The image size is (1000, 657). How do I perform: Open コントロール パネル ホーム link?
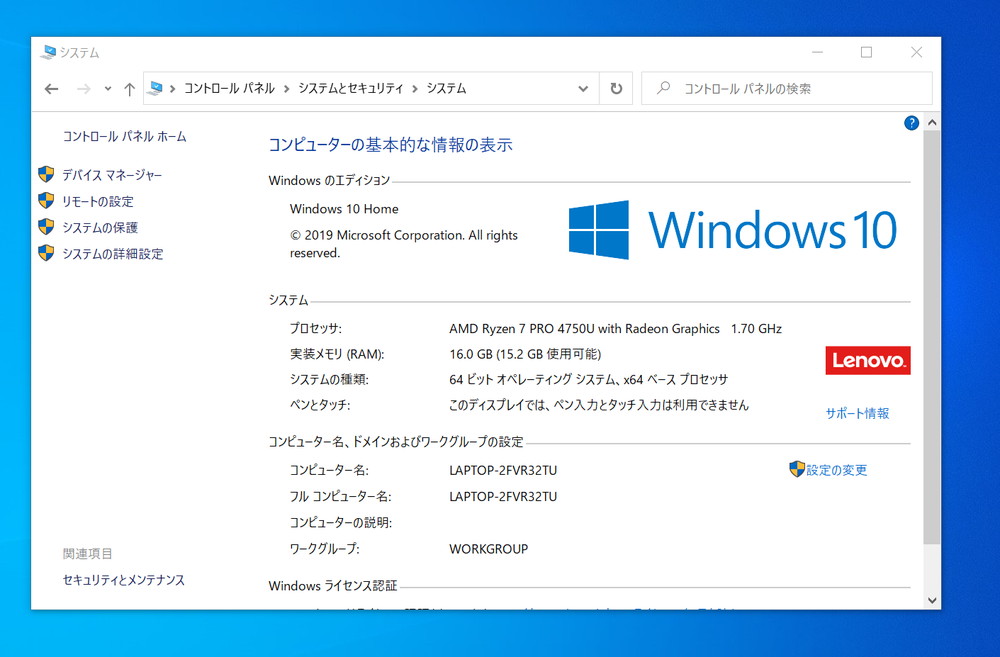pos(124,137)
